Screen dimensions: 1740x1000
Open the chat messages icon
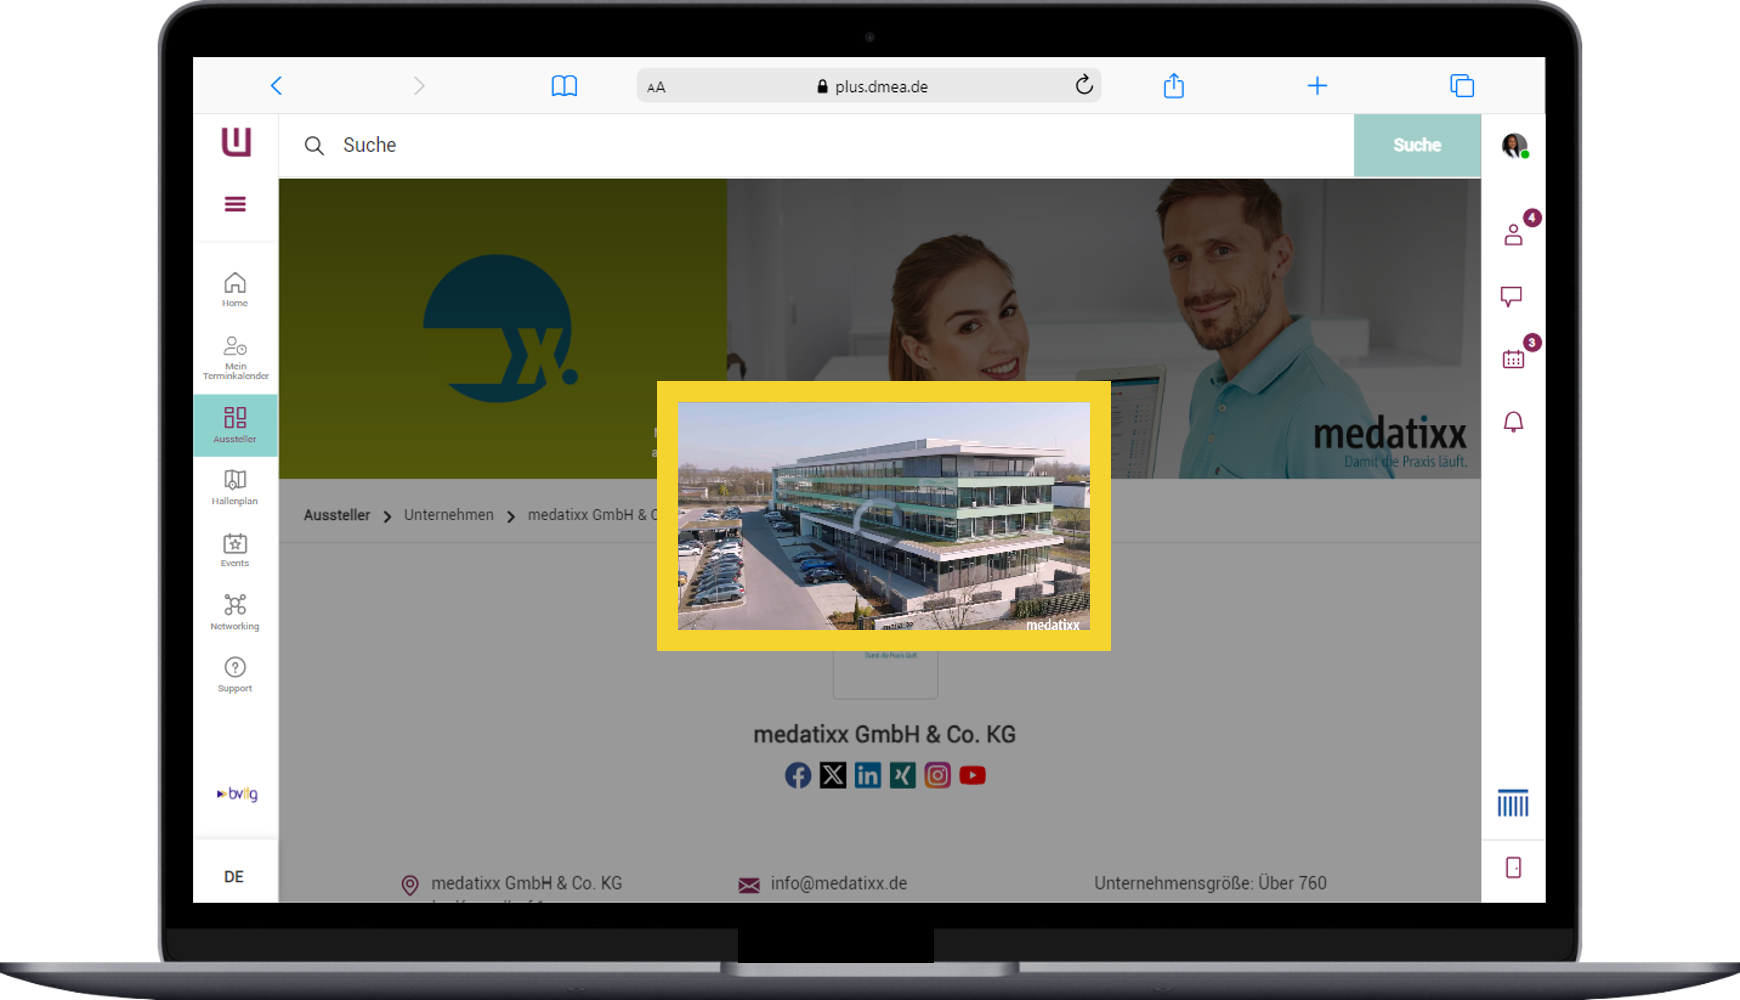1511,296
